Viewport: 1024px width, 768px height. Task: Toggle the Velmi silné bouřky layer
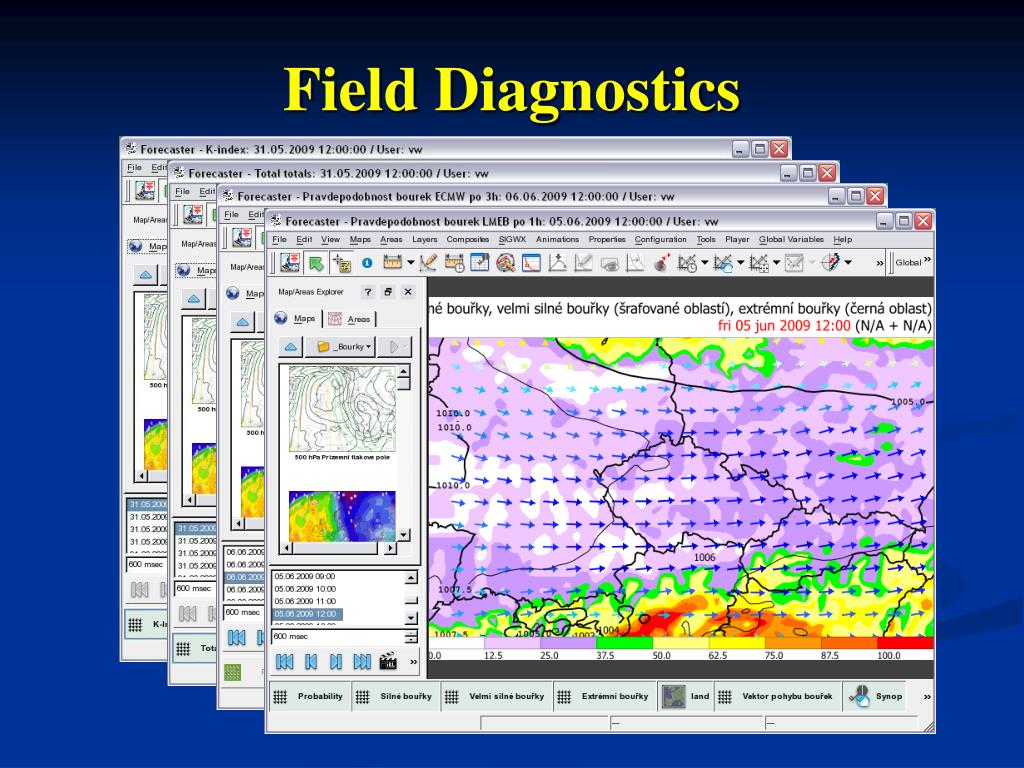[x=497, y=696]
